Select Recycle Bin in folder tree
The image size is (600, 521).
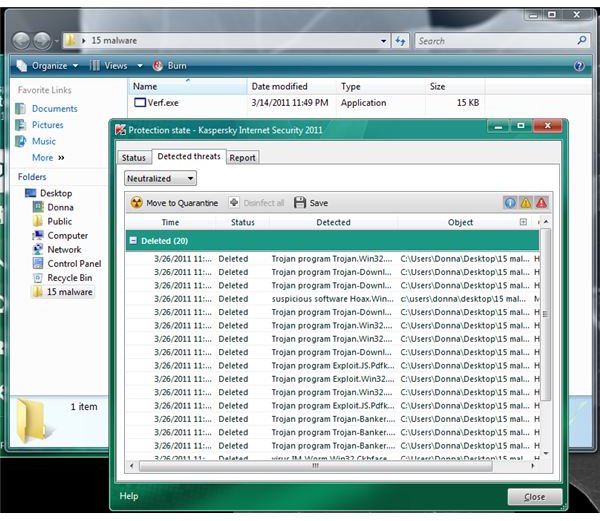[x=69, y=278]
